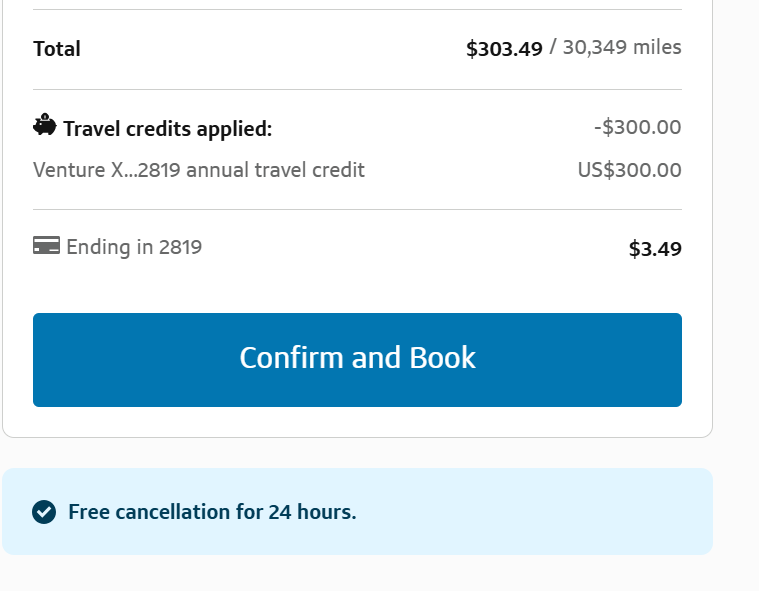Select the $303.49 total price
The width and height of the screenshot is (759, 591).
pyautogui.click(x=504, y=49)
